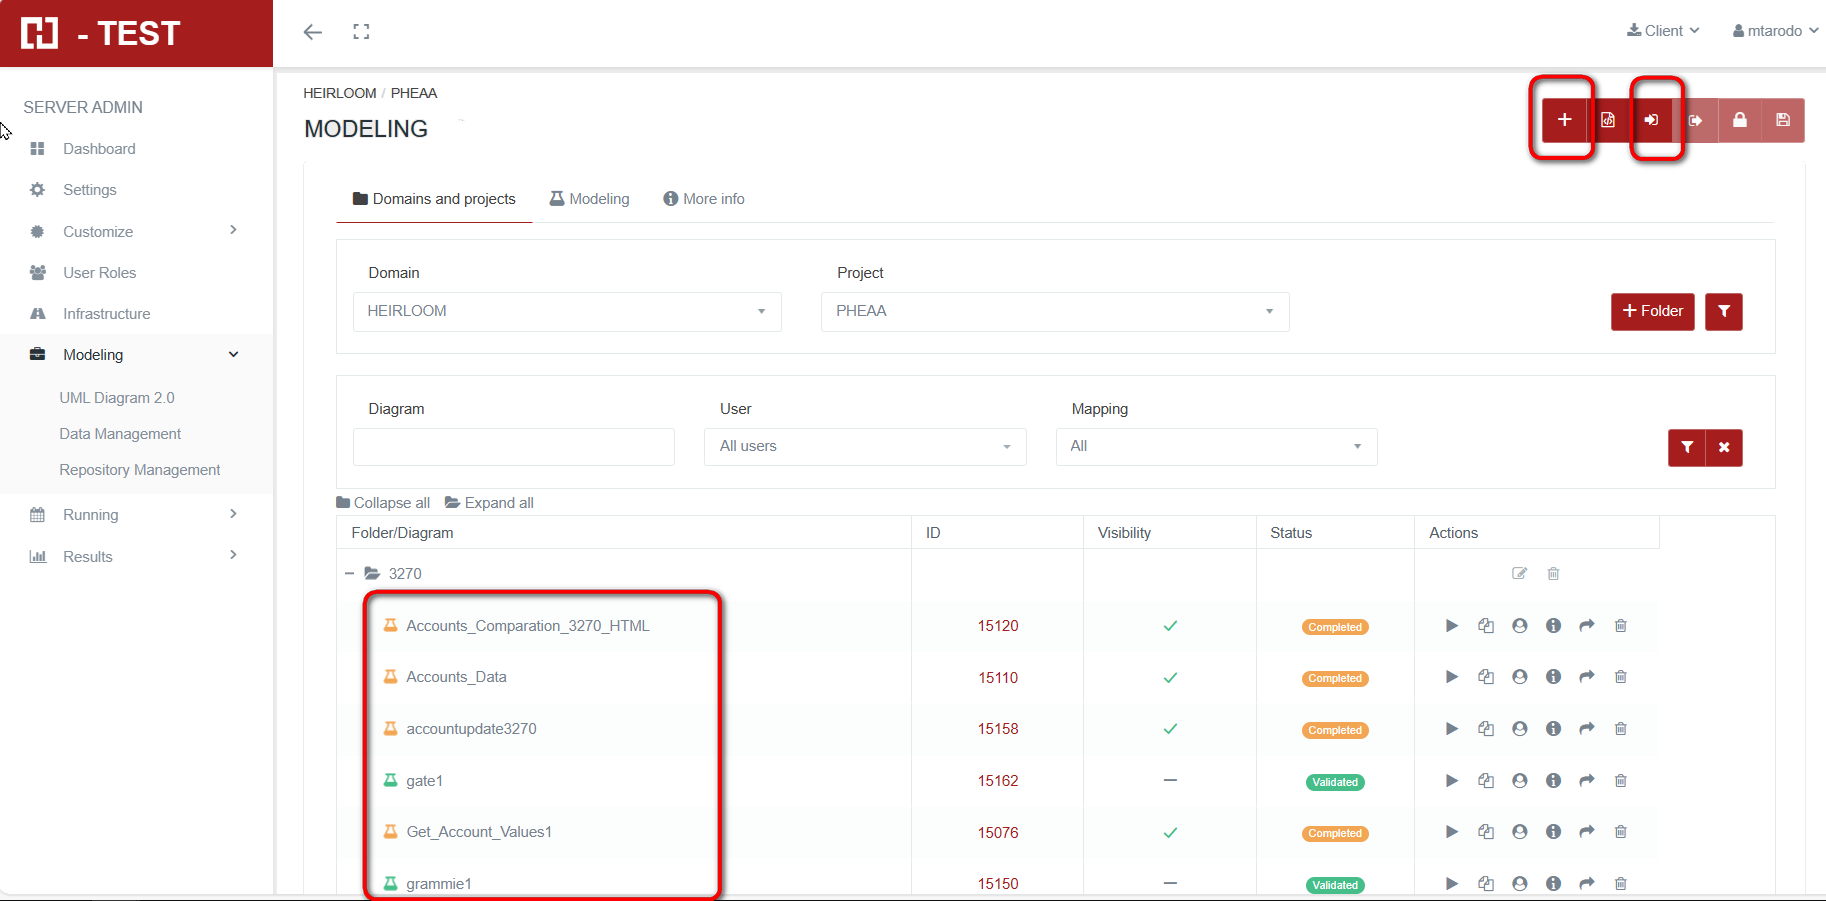Click the share arrow for Get_Account_Values1
This screenshot has width=1826, height=901.
(x=1586, y=832)
